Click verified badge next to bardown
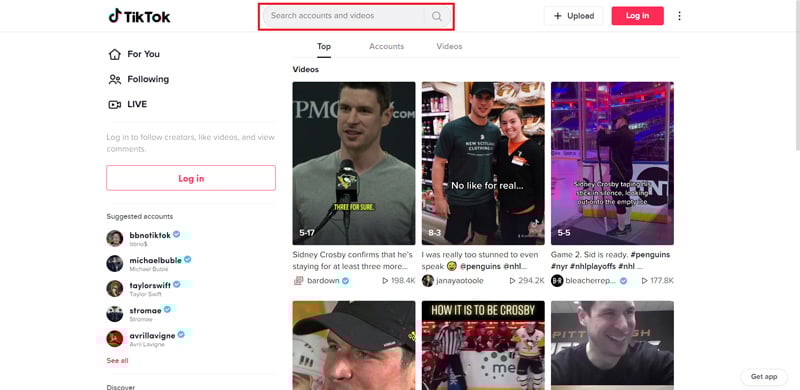The width and height of the screenshot is (800, 390). pyautogui.click(x=345, y=281)
